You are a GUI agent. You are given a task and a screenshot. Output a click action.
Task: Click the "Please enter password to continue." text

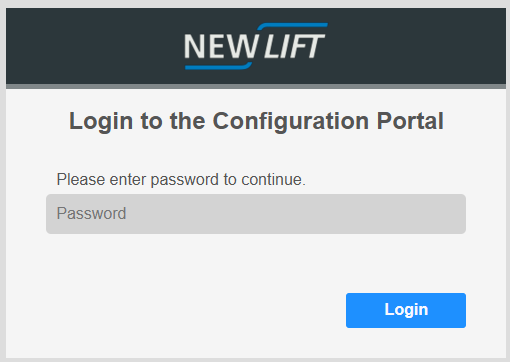[181, 180]
